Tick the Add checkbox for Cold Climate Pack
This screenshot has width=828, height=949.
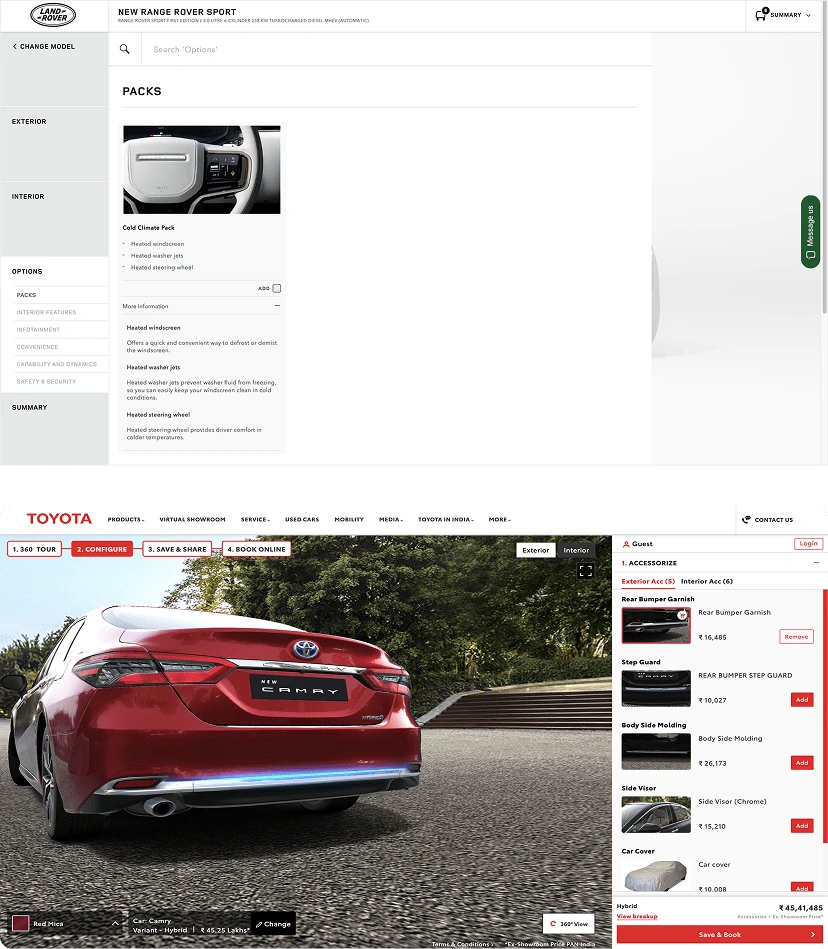(277, 288)
